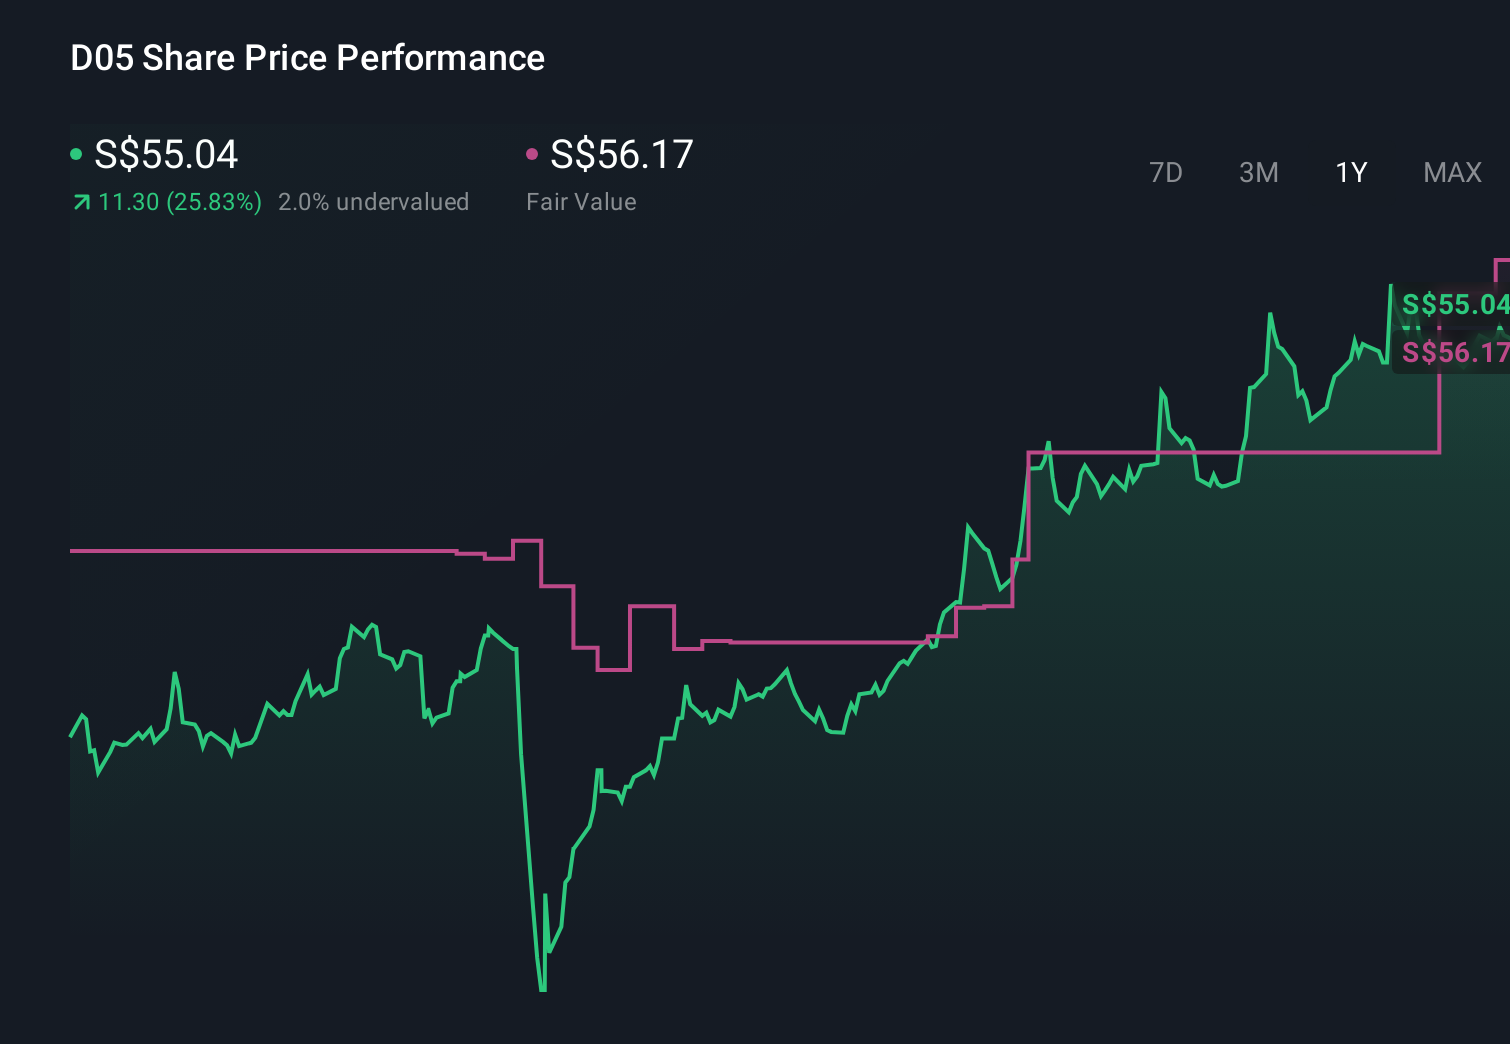The image size is (1510, 1044).
Task: Open the 1Y view selector
Action: pos(1350,172)
